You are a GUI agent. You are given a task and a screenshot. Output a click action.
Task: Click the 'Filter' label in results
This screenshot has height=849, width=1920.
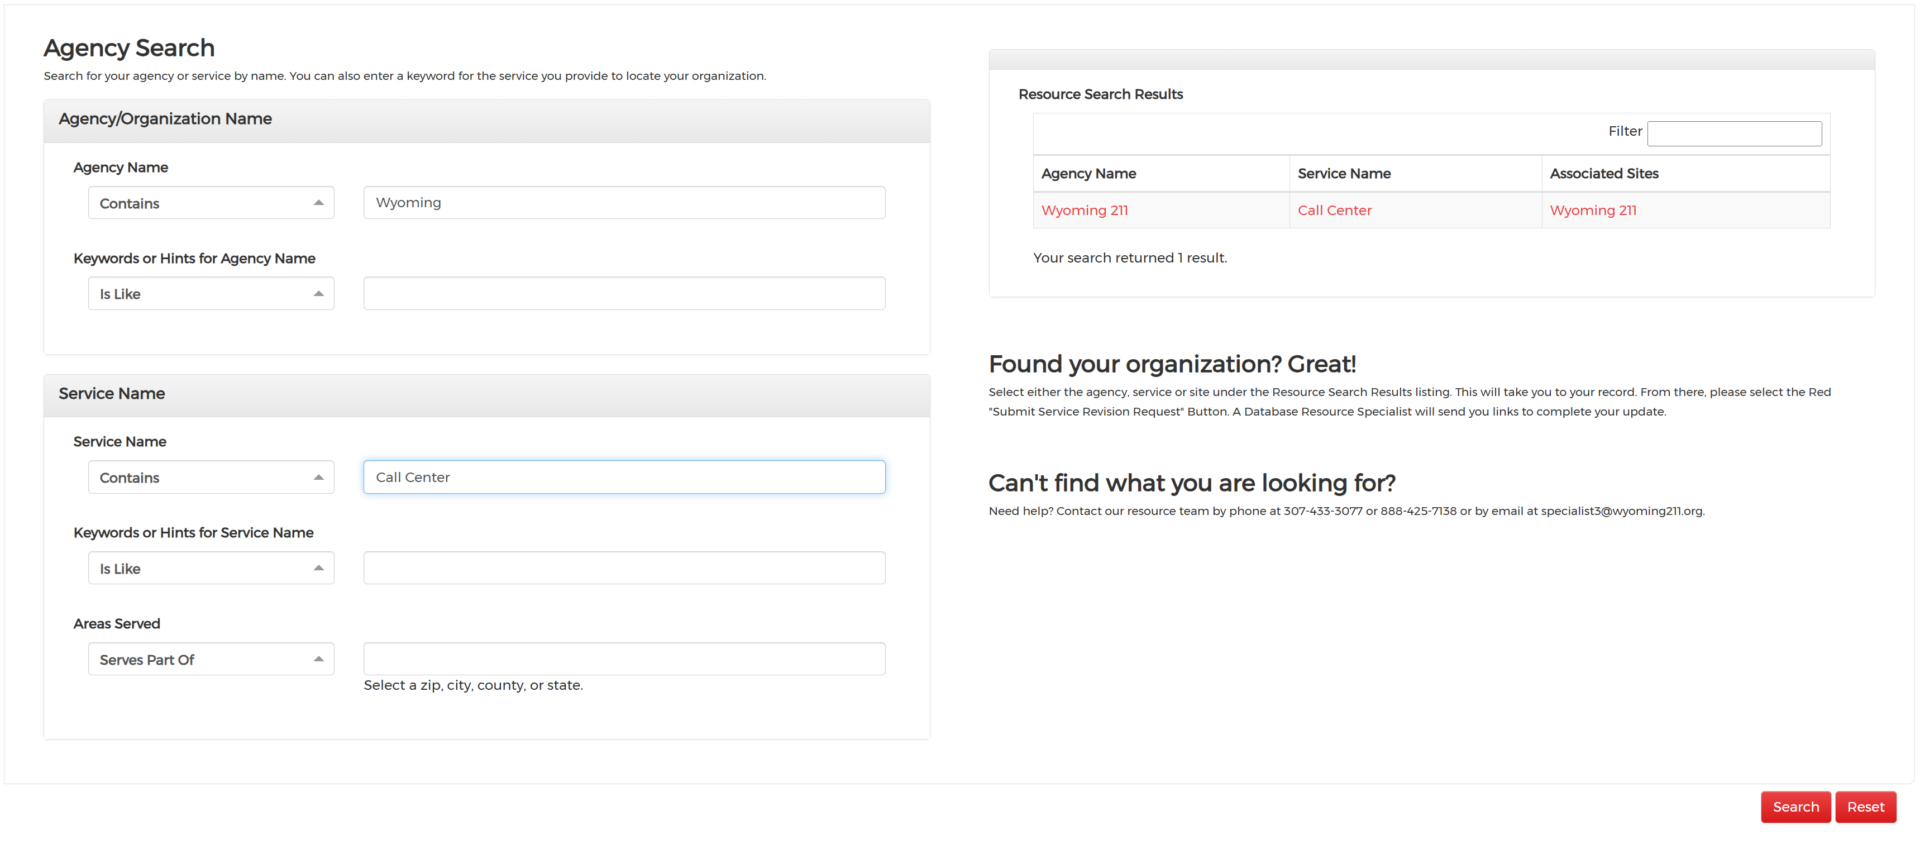tap(1625, 131)
